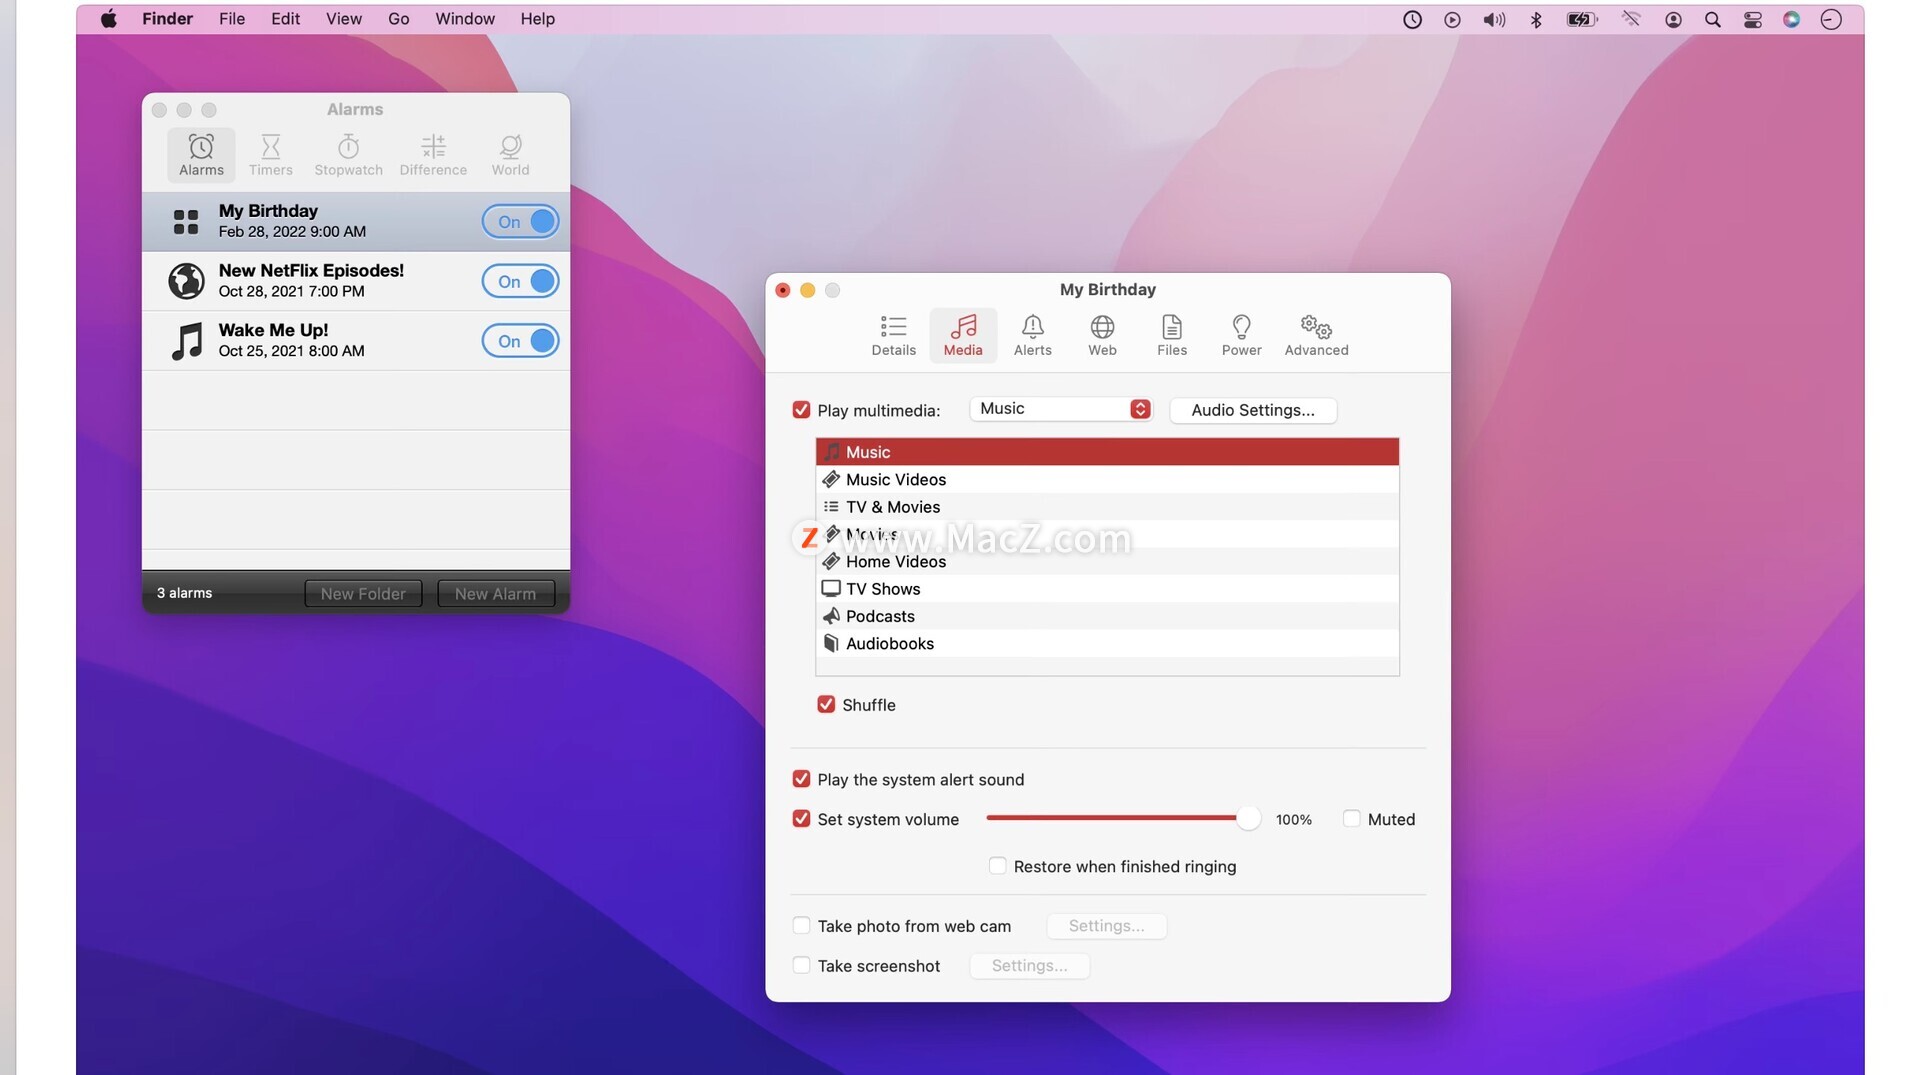Open Siri from the menu bar
This screenshot has height=1075, width=1920.
click(1791, 19)
